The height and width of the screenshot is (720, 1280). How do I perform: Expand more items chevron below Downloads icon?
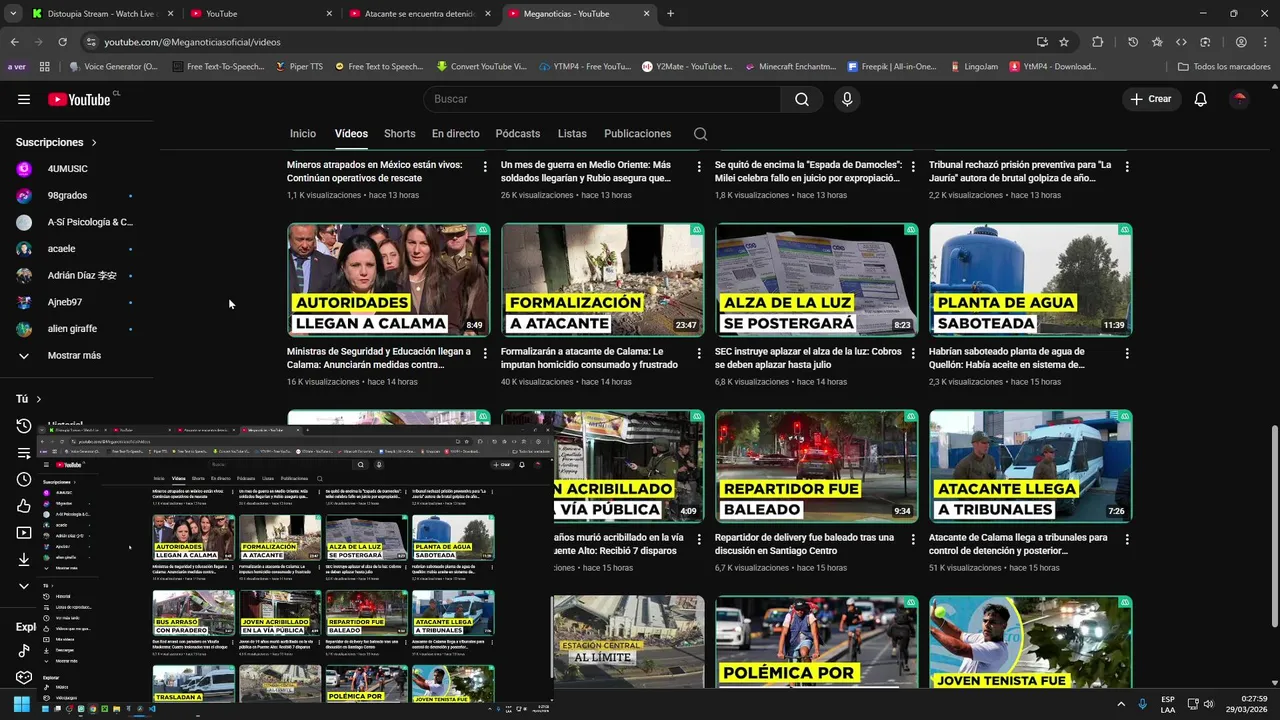point(24,586)
